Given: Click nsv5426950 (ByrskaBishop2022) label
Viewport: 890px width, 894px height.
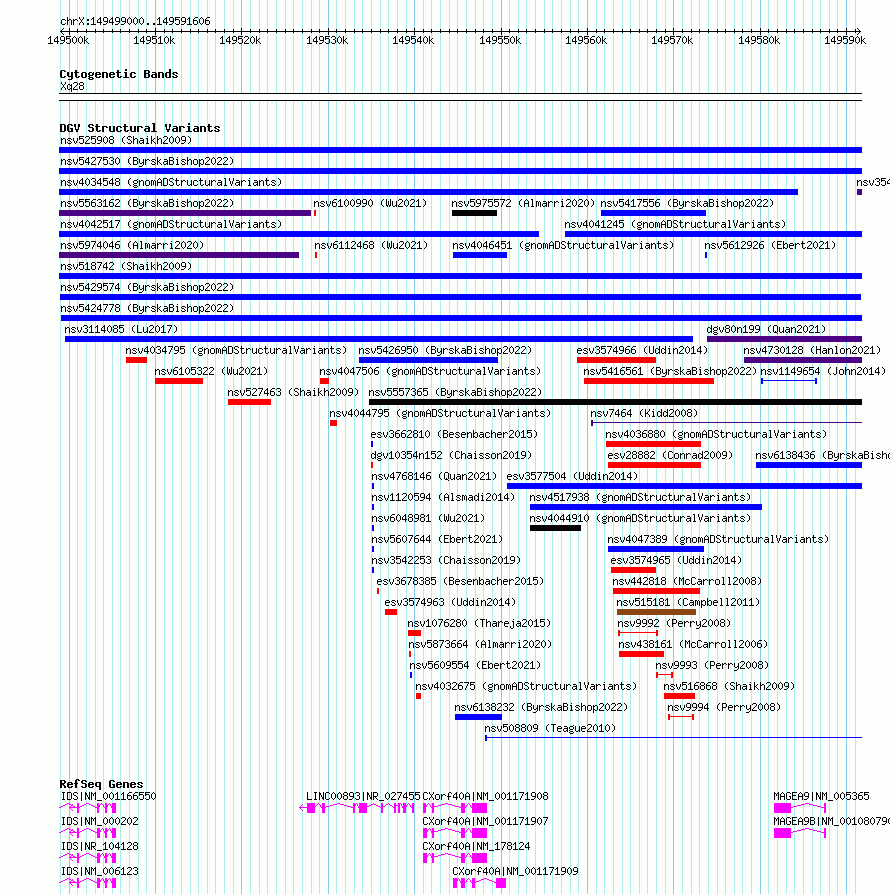Looking at the screenshot, I should [445, 351].
